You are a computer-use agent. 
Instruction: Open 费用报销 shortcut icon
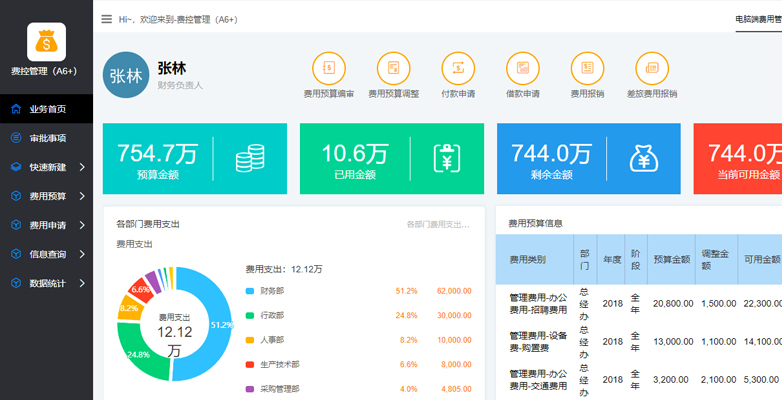pos(587,68)
